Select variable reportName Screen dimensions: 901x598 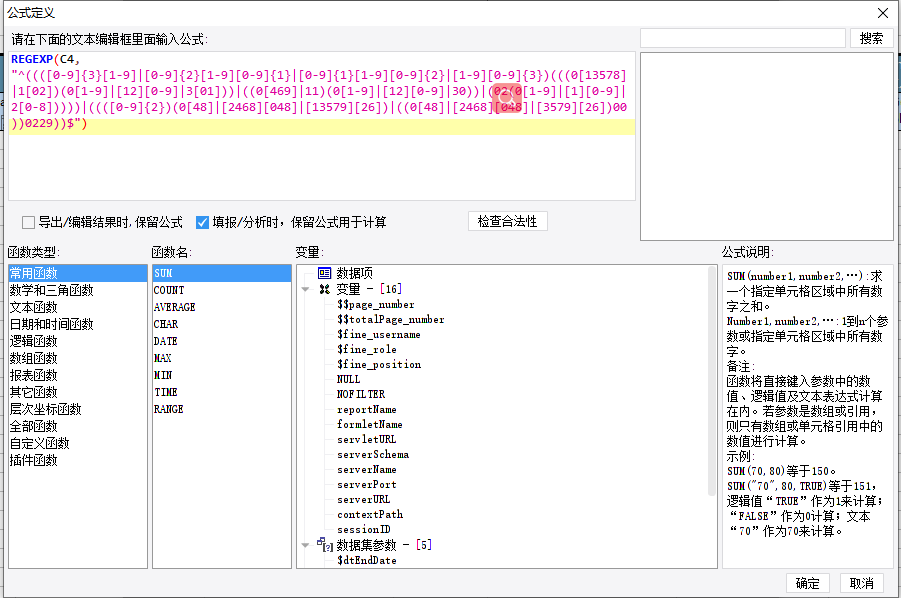(367, 410)
